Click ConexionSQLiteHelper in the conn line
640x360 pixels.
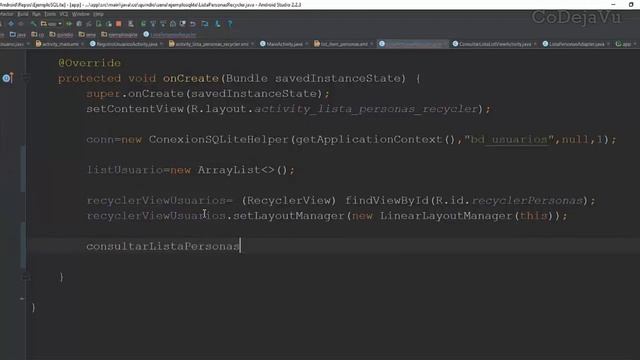[218, 139]
